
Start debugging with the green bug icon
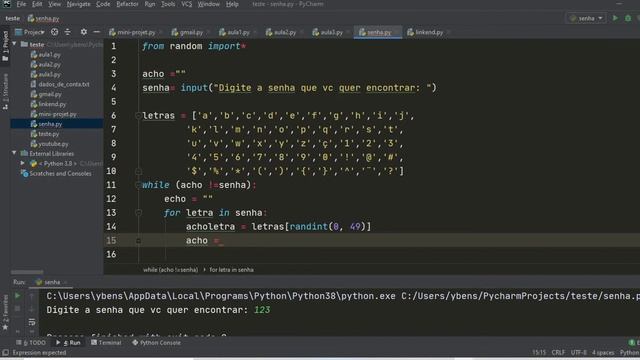pos(628,18)
